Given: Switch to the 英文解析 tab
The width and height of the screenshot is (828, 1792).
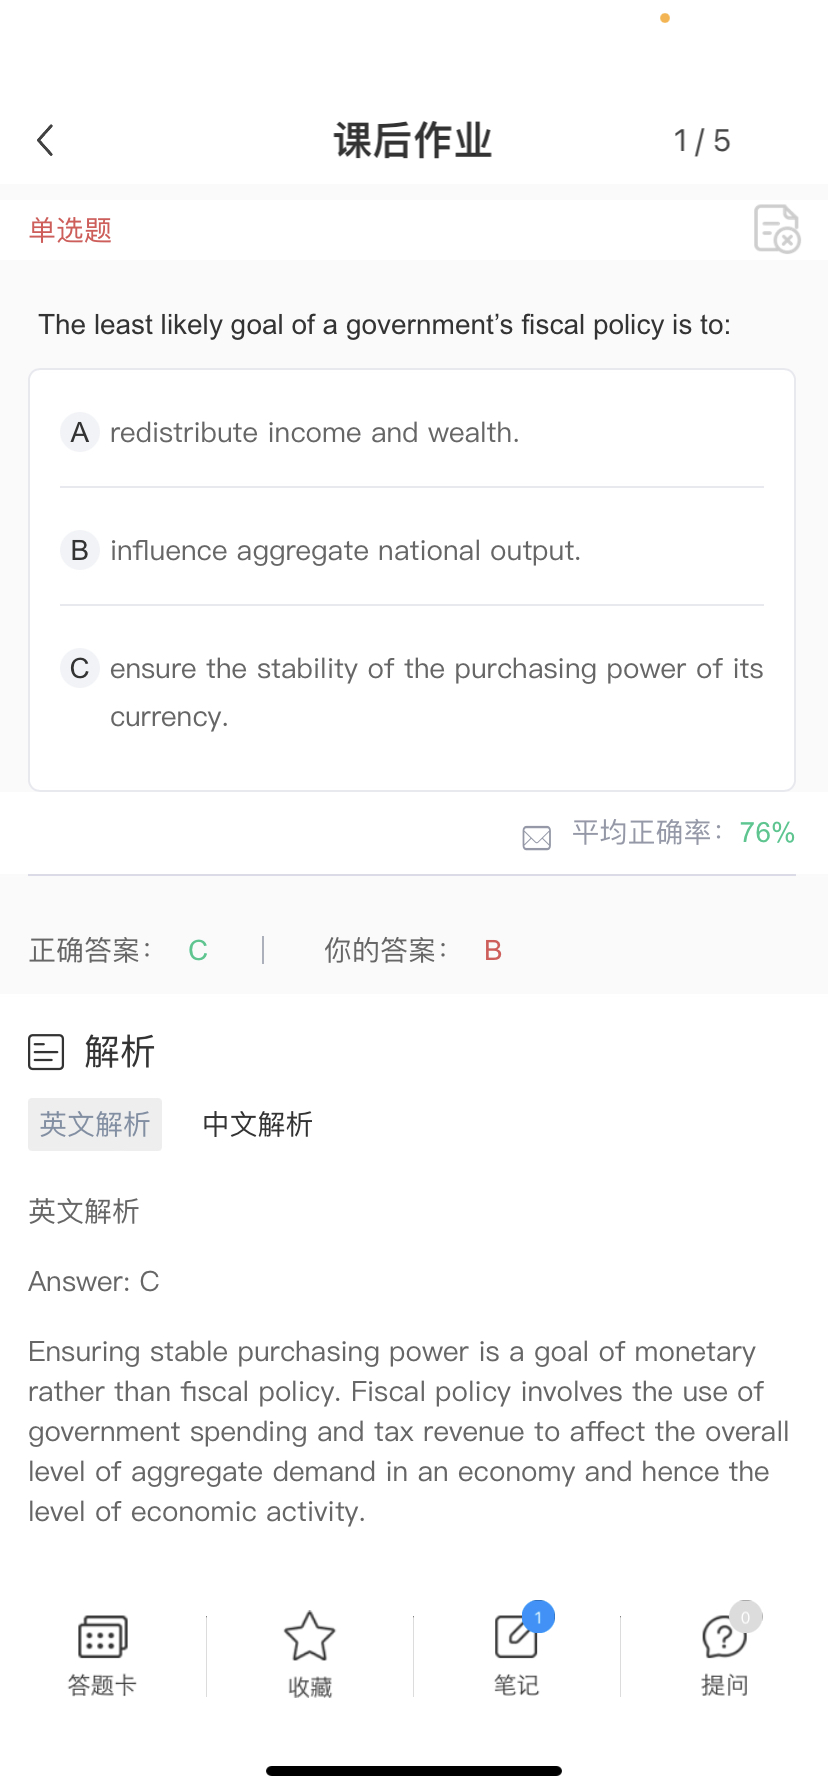Looking at the screenshot, I should (x=95, y=1124).
